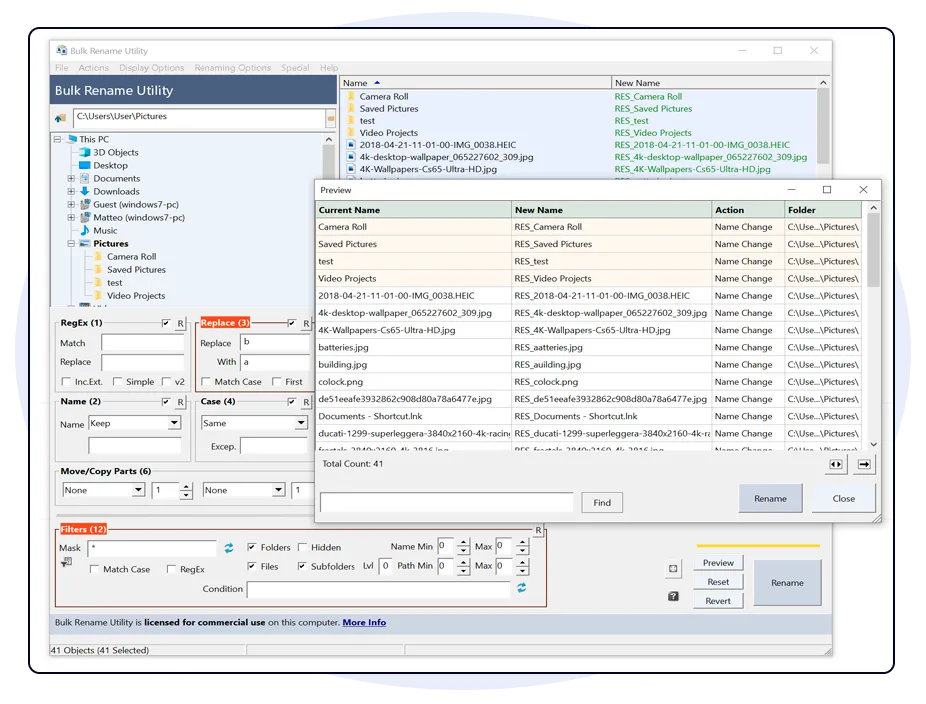Click the R reset icon in Replace section
This screenshot has width=926, height=704.
(306, 323)
